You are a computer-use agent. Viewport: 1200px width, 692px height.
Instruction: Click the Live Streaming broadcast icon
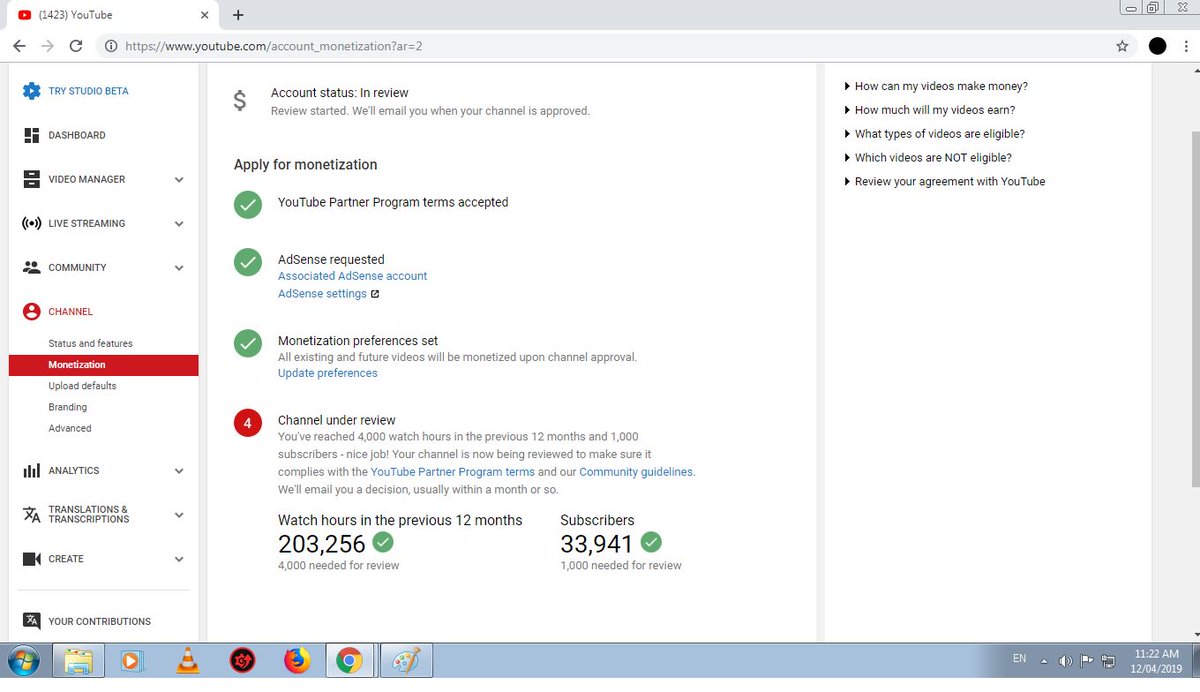tap(31, 223)
